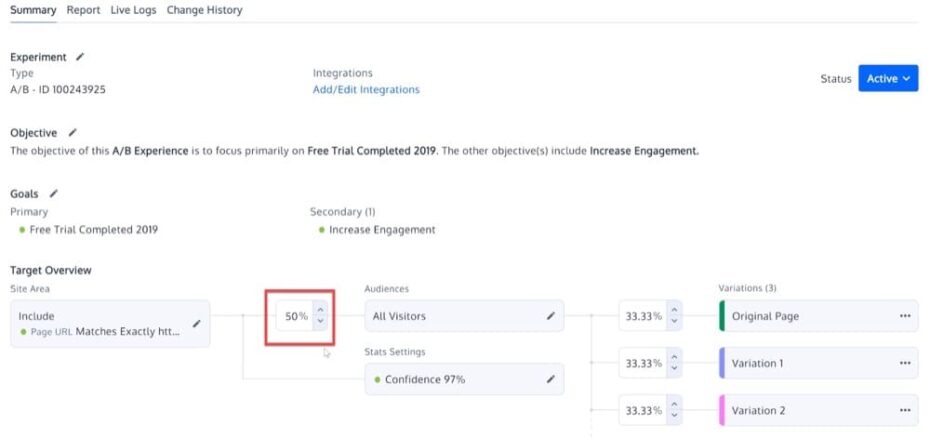Screen dimensions: 930x438
Task: Adjust Variation 2 33.33% traffic stepper
Action: click(675, 410)
